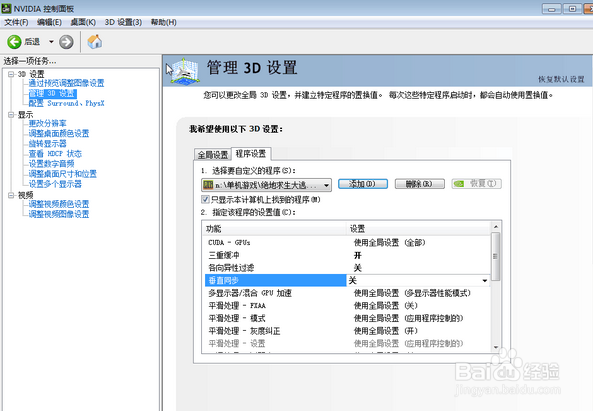
Task: Open 查看 HDCP 状态 task link
Action: click(x=55, y=154)
